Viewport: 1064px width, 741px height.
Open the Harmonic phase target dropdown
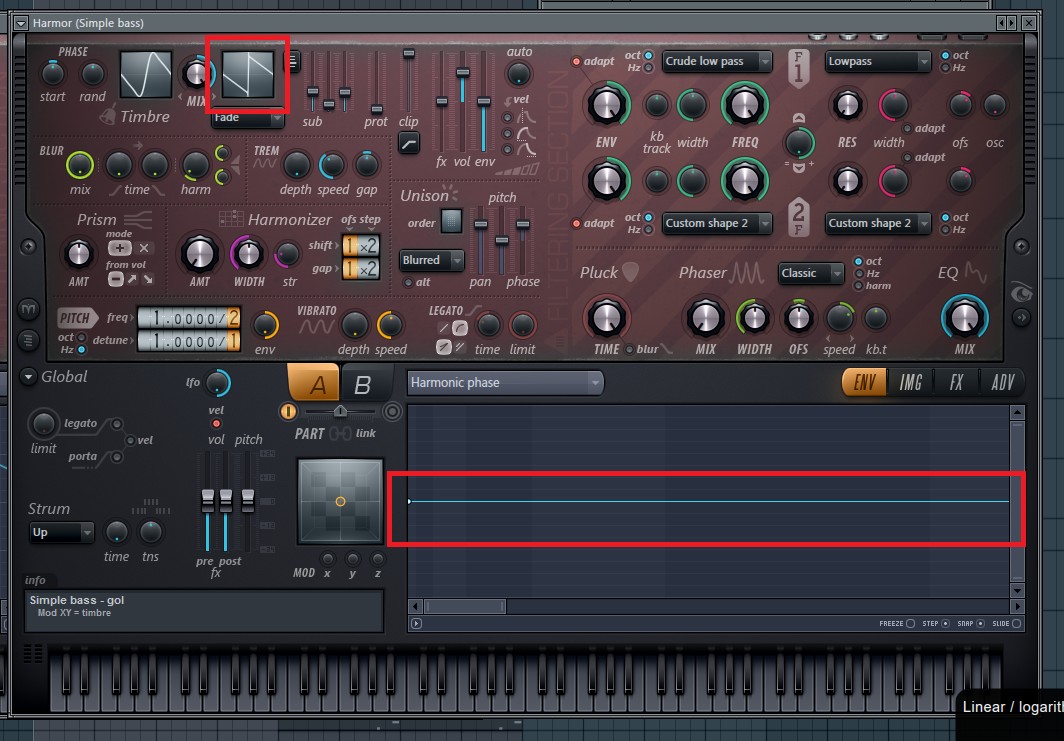click(x=505, y=383)
